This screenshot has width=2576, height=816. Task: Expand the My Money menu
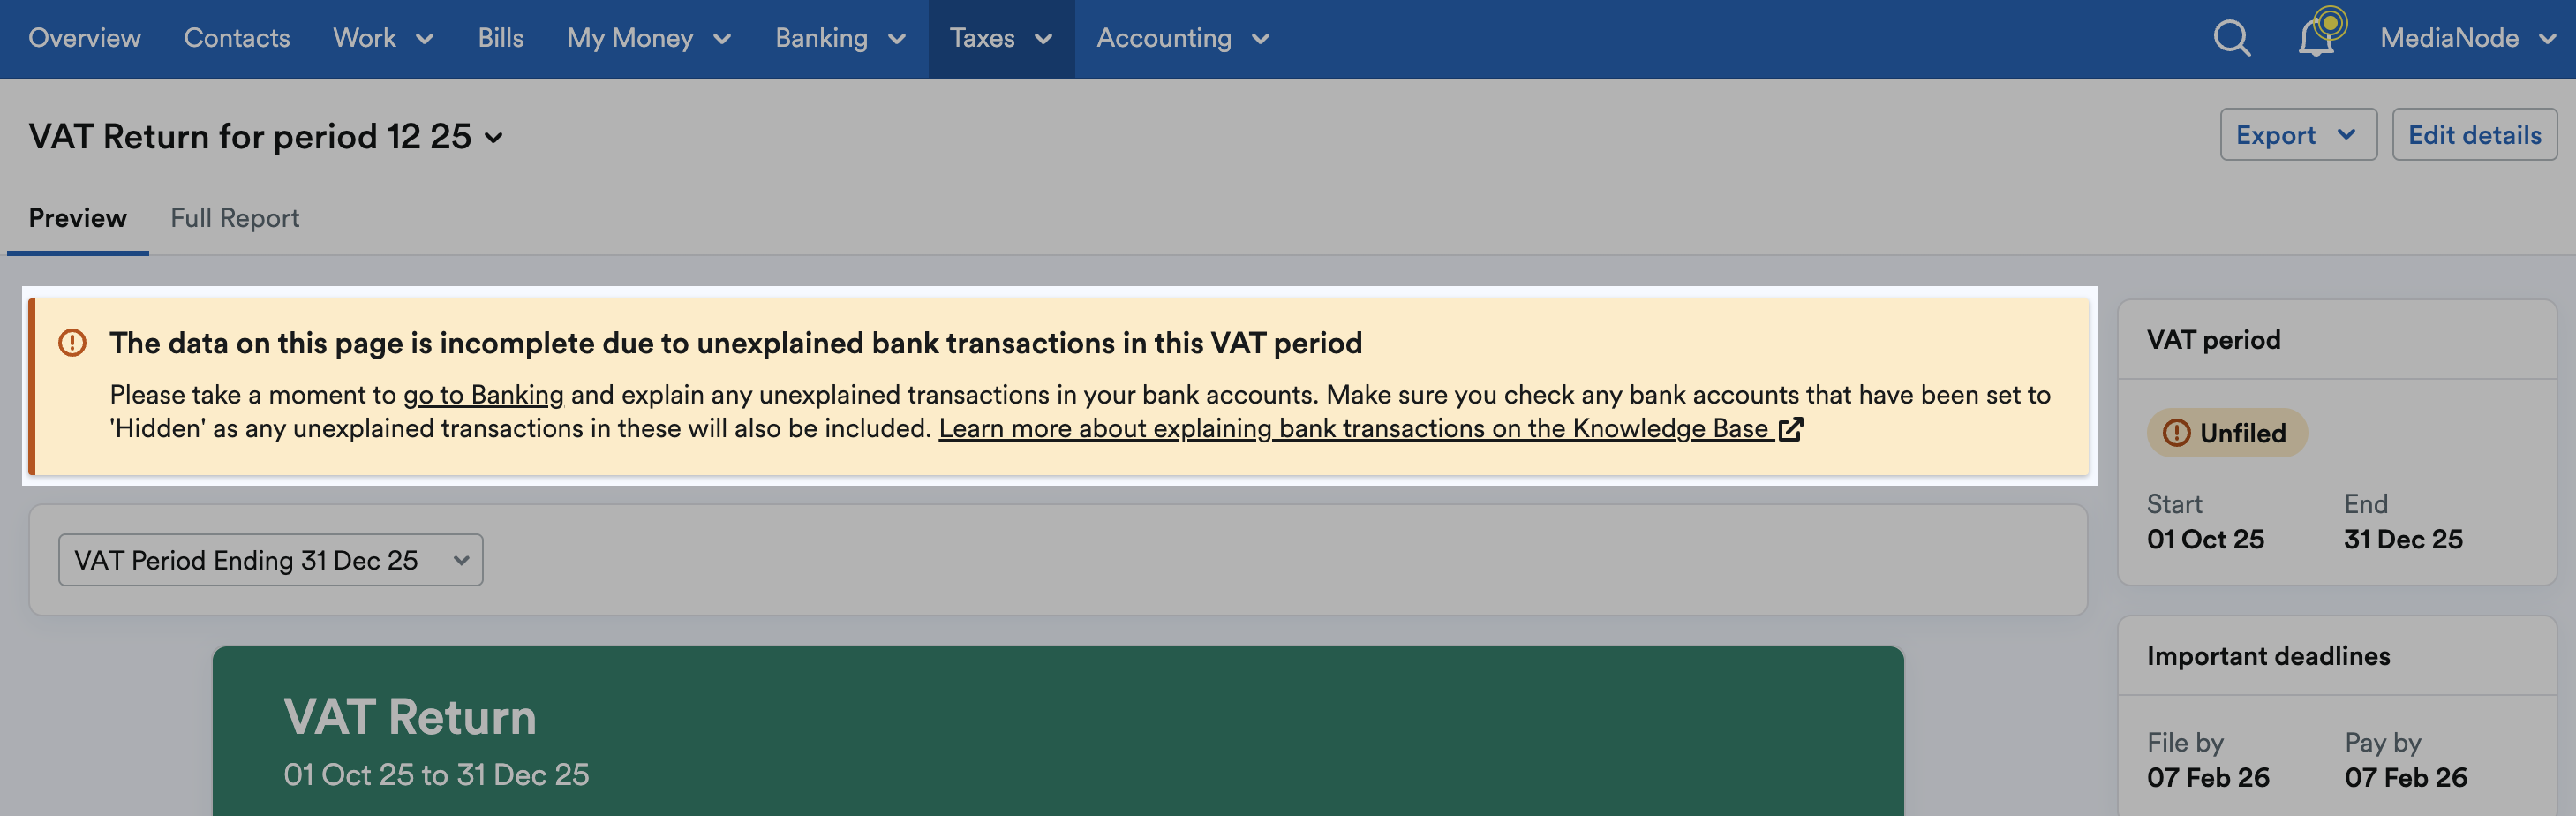[x=648, y=38]
